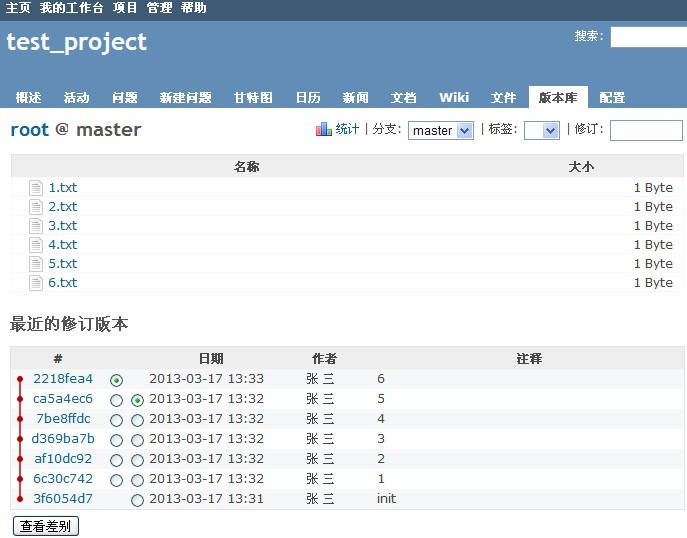The width and height of the screenshot is (687, 538).
Task: Click the statistics bar chart icon
Action: [323, 129]
